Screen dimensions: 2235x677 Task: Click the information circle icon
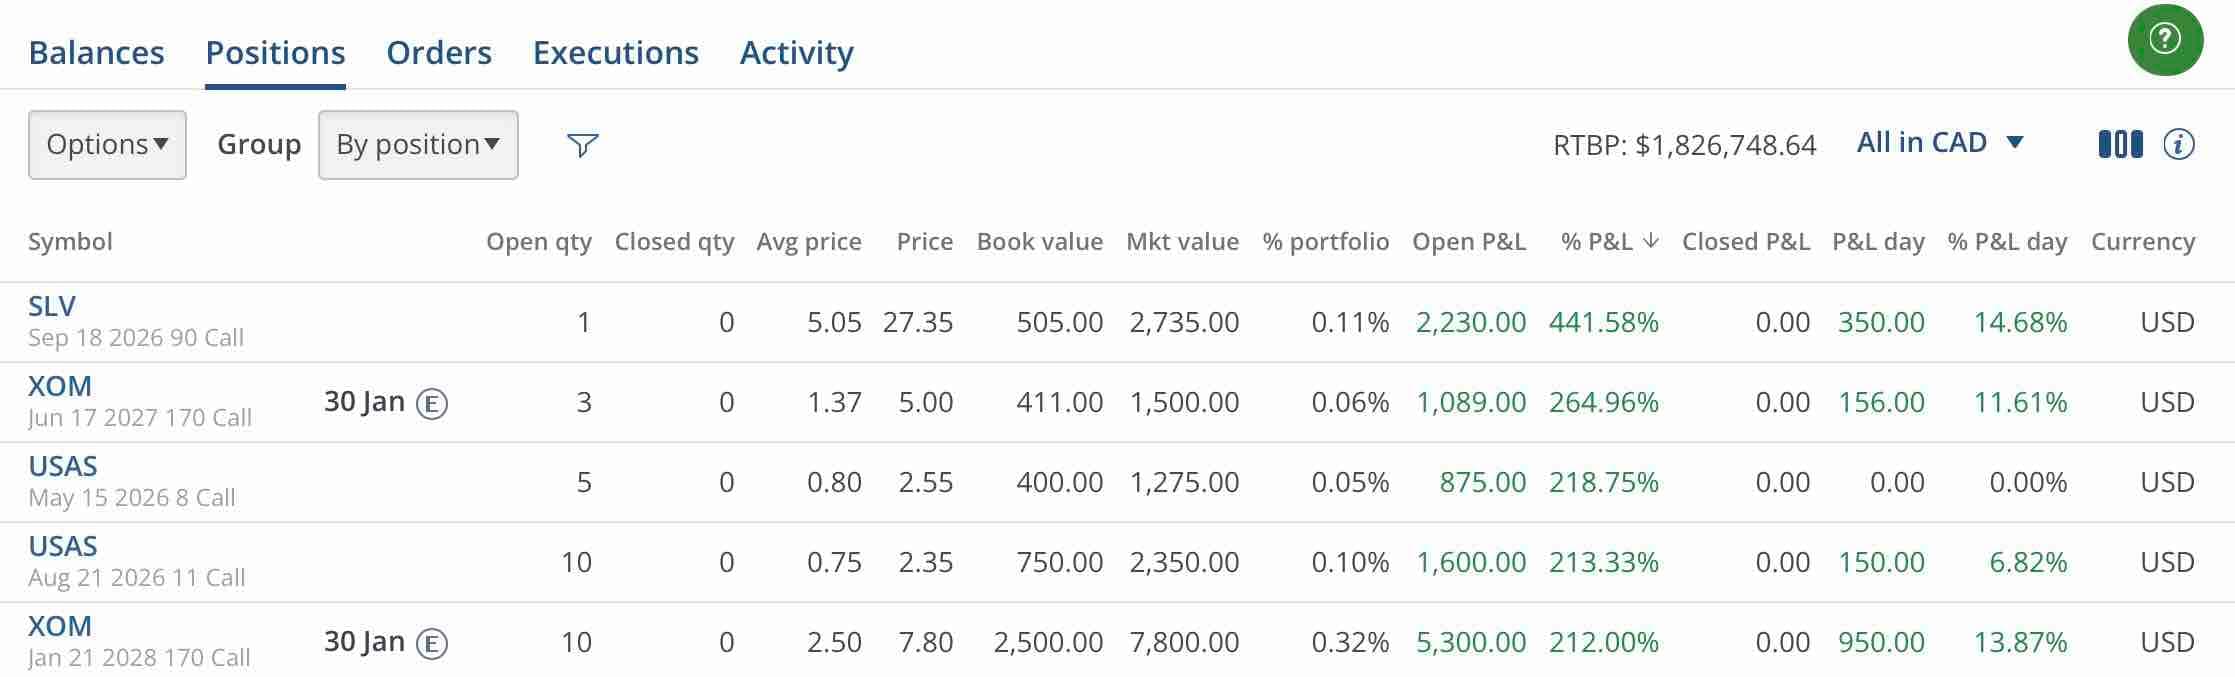[x=2179, y=144]
